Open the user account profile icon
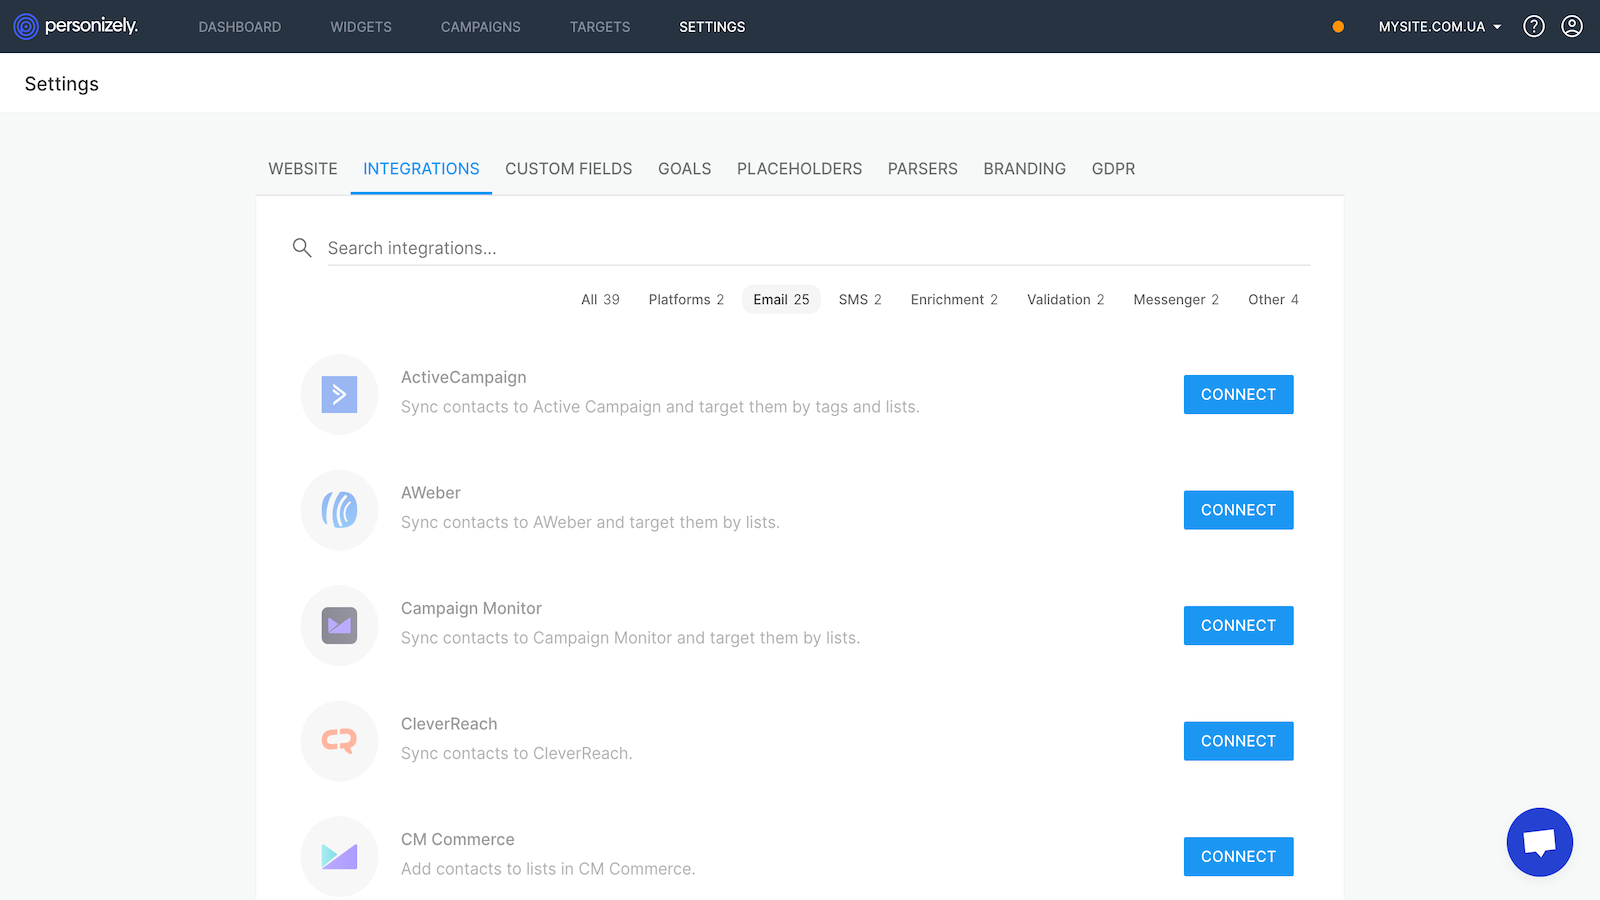This screenshot has height=900, width=1600. click(x=1572, y=26)
